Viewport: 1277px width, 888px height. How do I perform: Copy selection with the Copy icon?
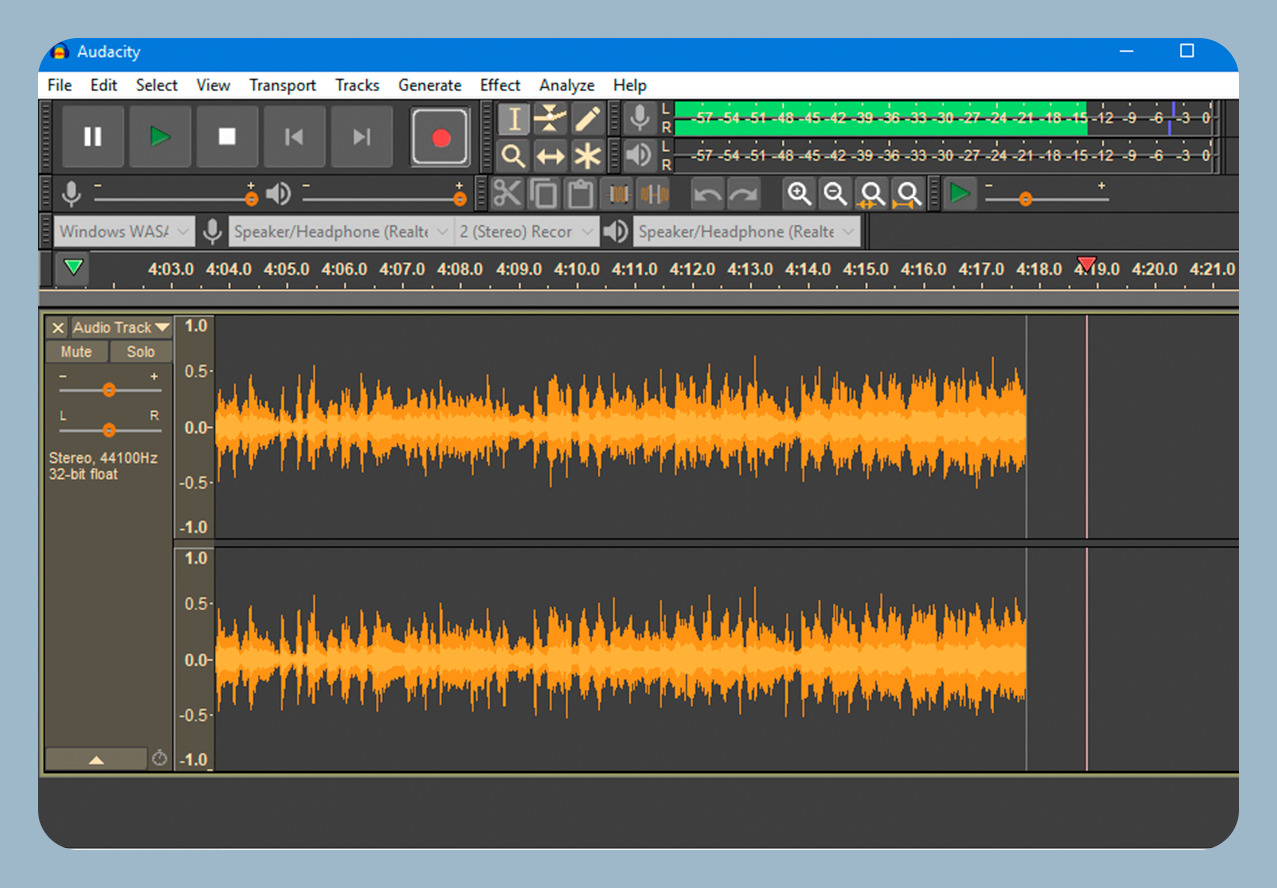click(x=544, y=193)
